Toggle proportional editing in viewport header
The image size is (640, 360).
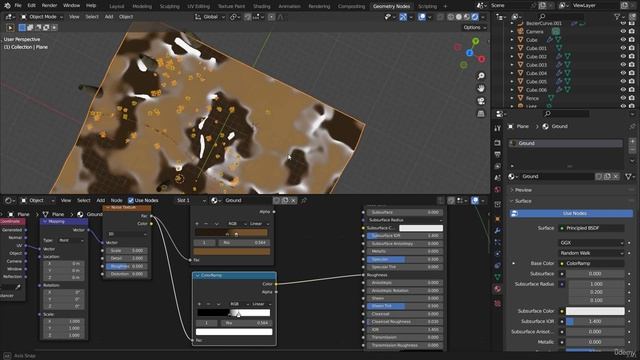pyautogui.click(x=271, y=17)
